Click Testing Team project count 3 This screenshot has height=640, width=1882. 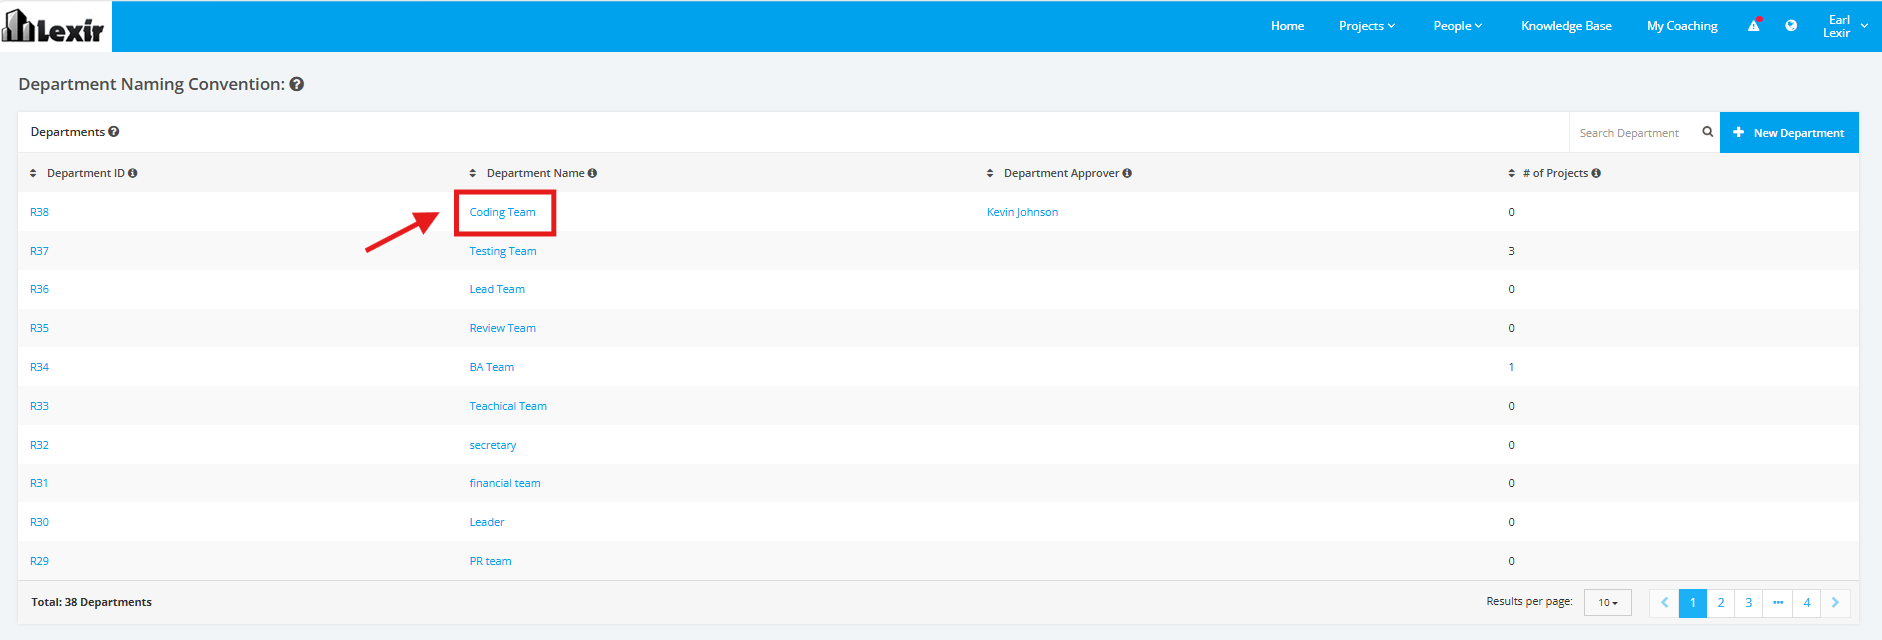click(1511, 251)
